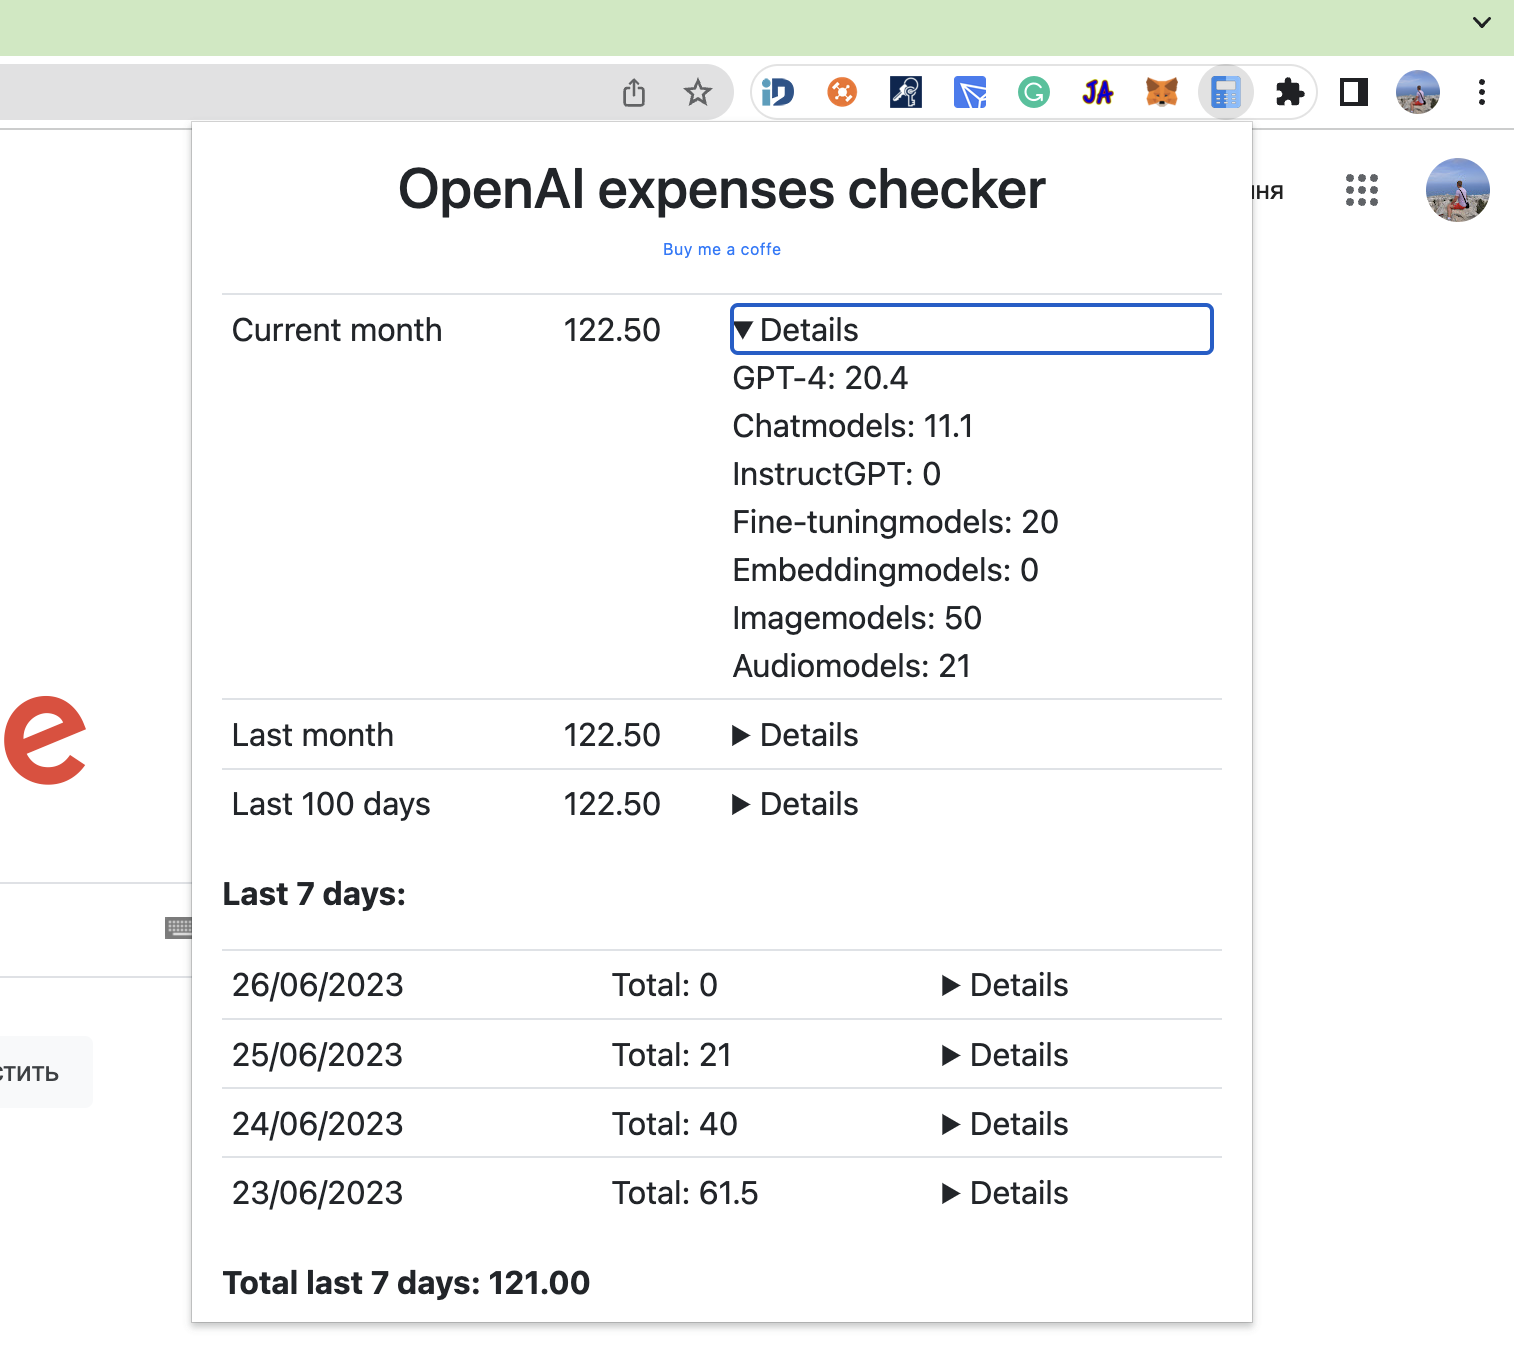Click the 26/06/2023 date cell
This screenshot has height=1356, width=1514.
(318, 985)
